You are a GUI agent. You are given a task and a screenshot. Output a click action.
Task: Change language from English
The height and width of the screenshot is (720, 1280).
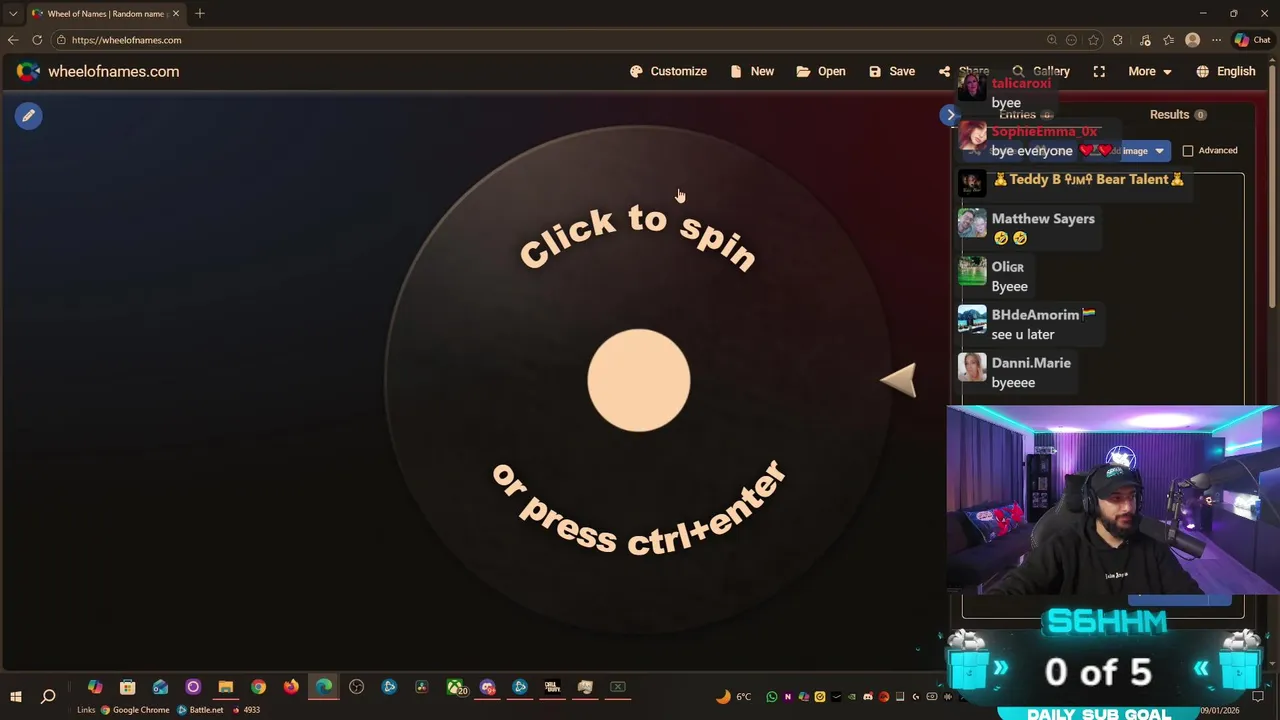1226,71
